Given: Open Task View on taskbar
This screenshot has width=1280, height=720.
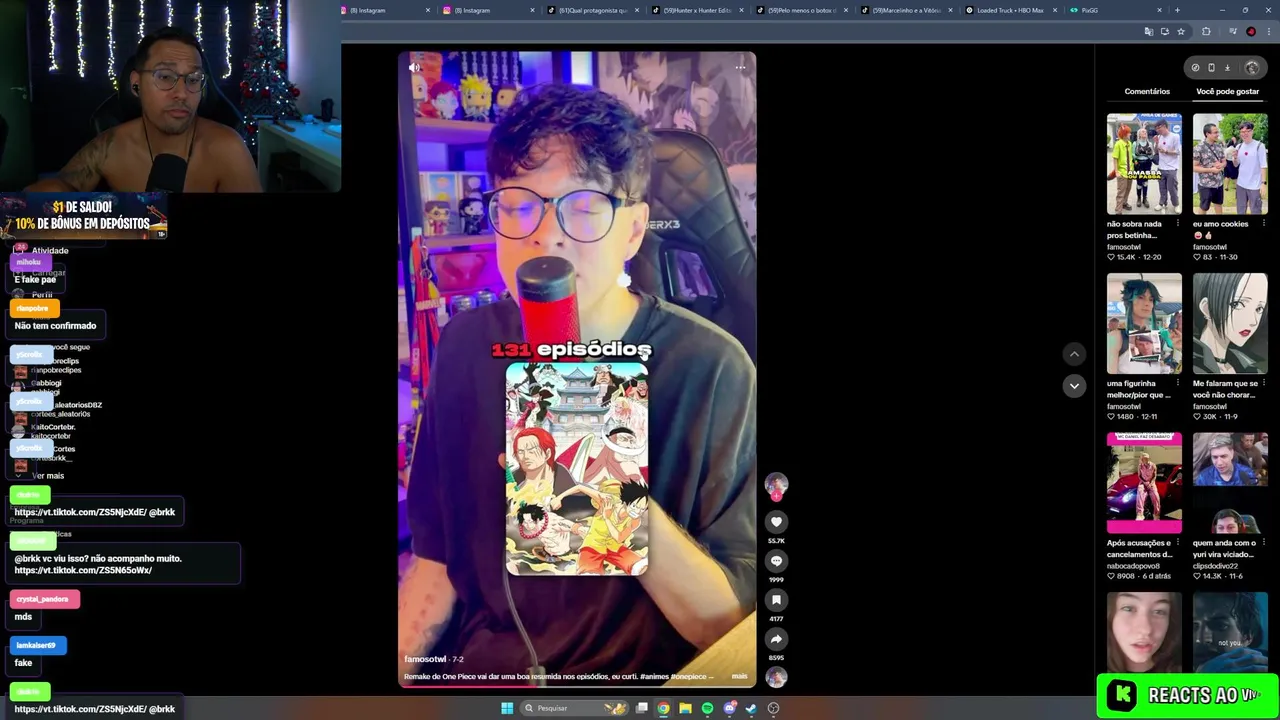Looking at the screenshot, I should pos(642,708).
